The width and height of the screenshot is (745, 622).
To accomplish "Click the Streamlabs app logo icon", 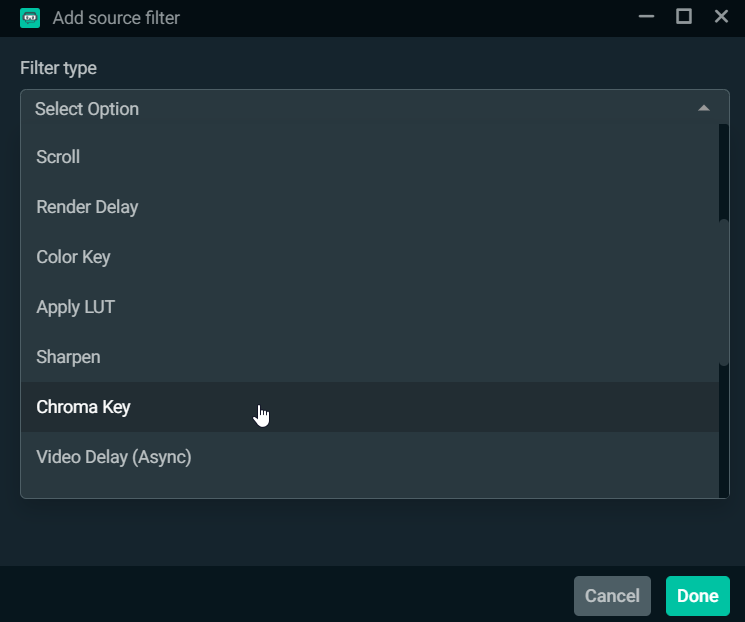I will 30,18.
